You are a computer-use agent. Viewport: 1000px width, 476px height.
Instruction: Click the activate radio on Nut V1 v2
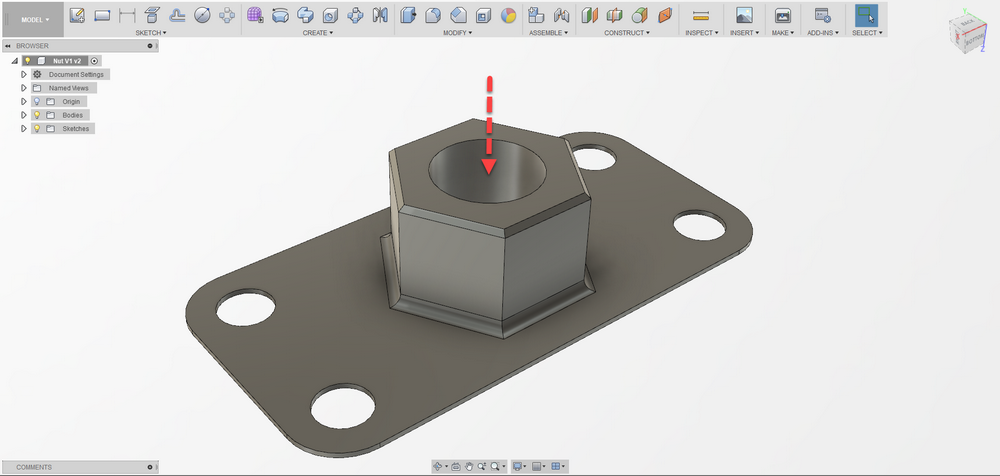(x=94, y=61)
